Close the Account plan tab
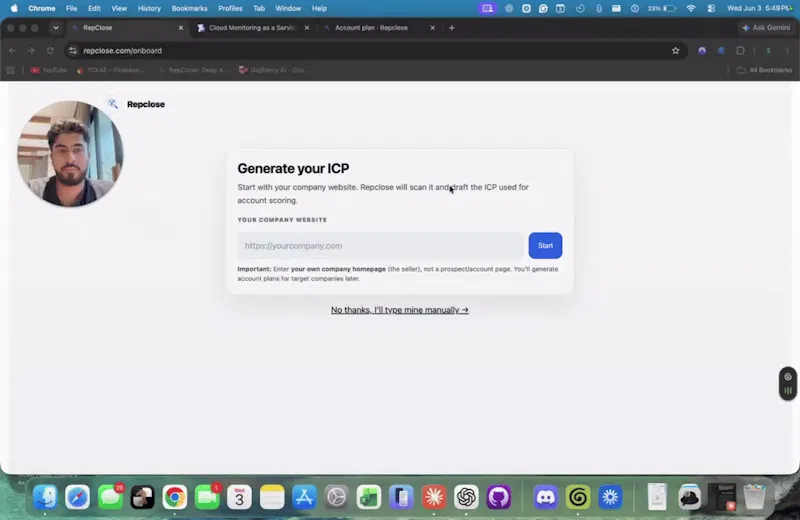Image resolution: width=800 pixels, height=520 pixels. [433, 28]
